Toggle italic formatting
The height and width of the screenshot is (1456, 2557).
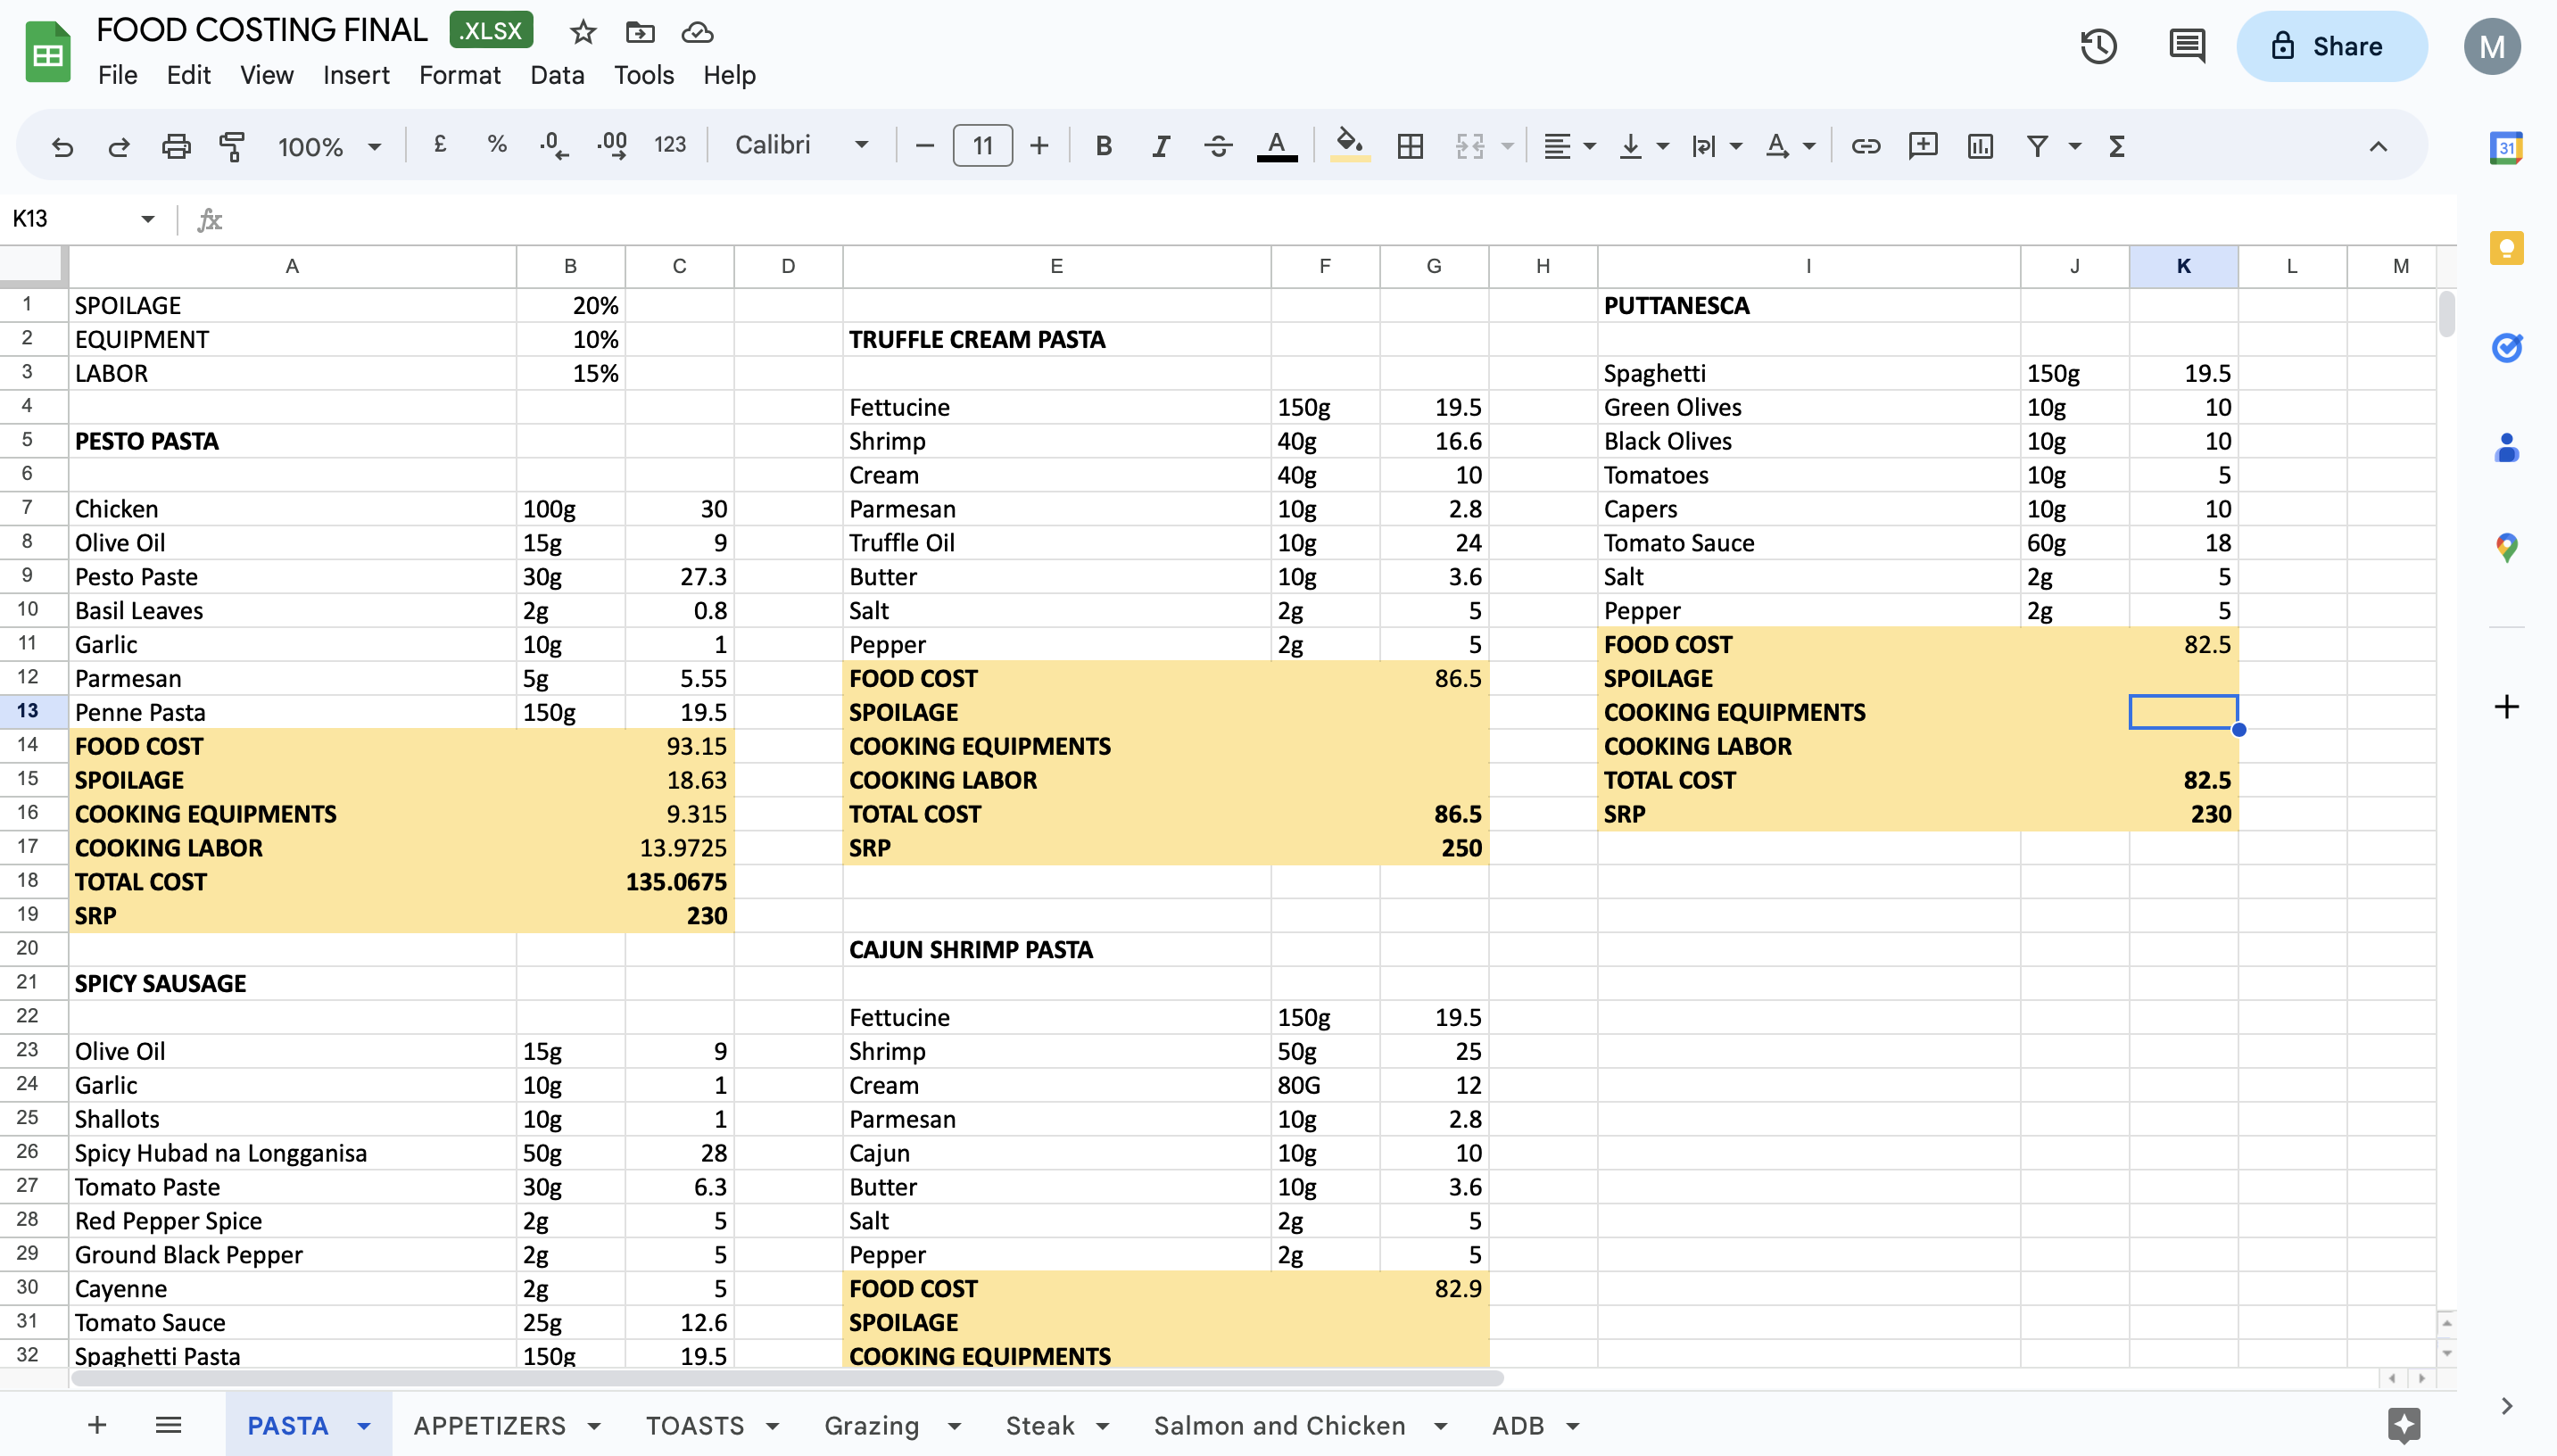[1160, 147]
